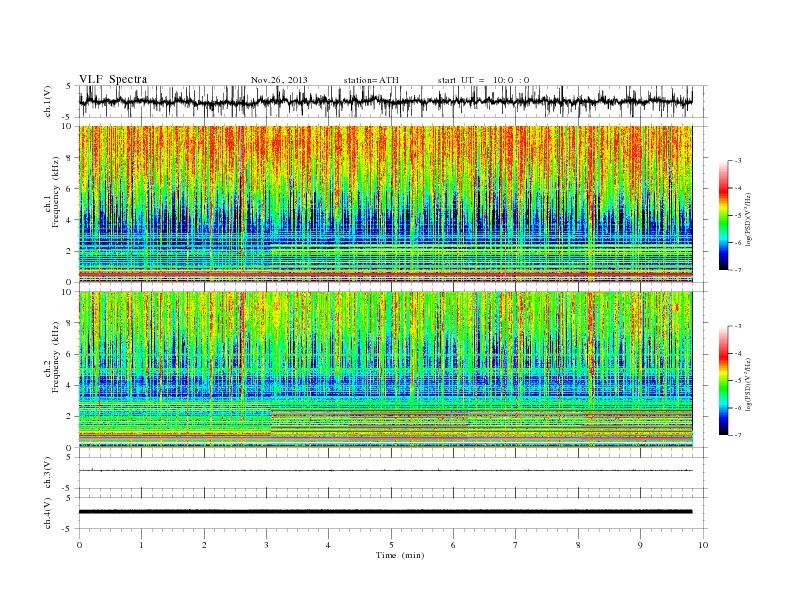
Task: Click the upper ch.1 PSD colorbar
Action: click(x=723, y=215)
